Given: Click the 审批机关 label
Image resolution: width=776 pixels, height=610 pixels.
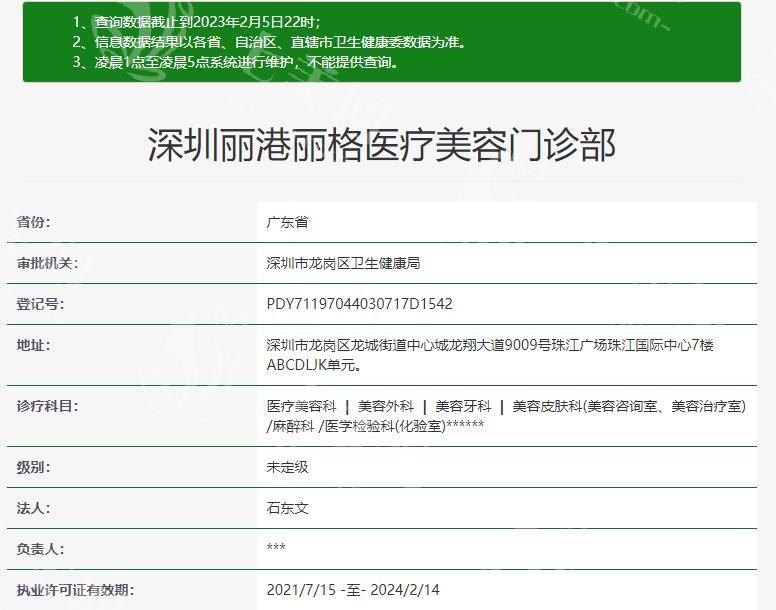Looking at the screenshot, I should 47,263.
